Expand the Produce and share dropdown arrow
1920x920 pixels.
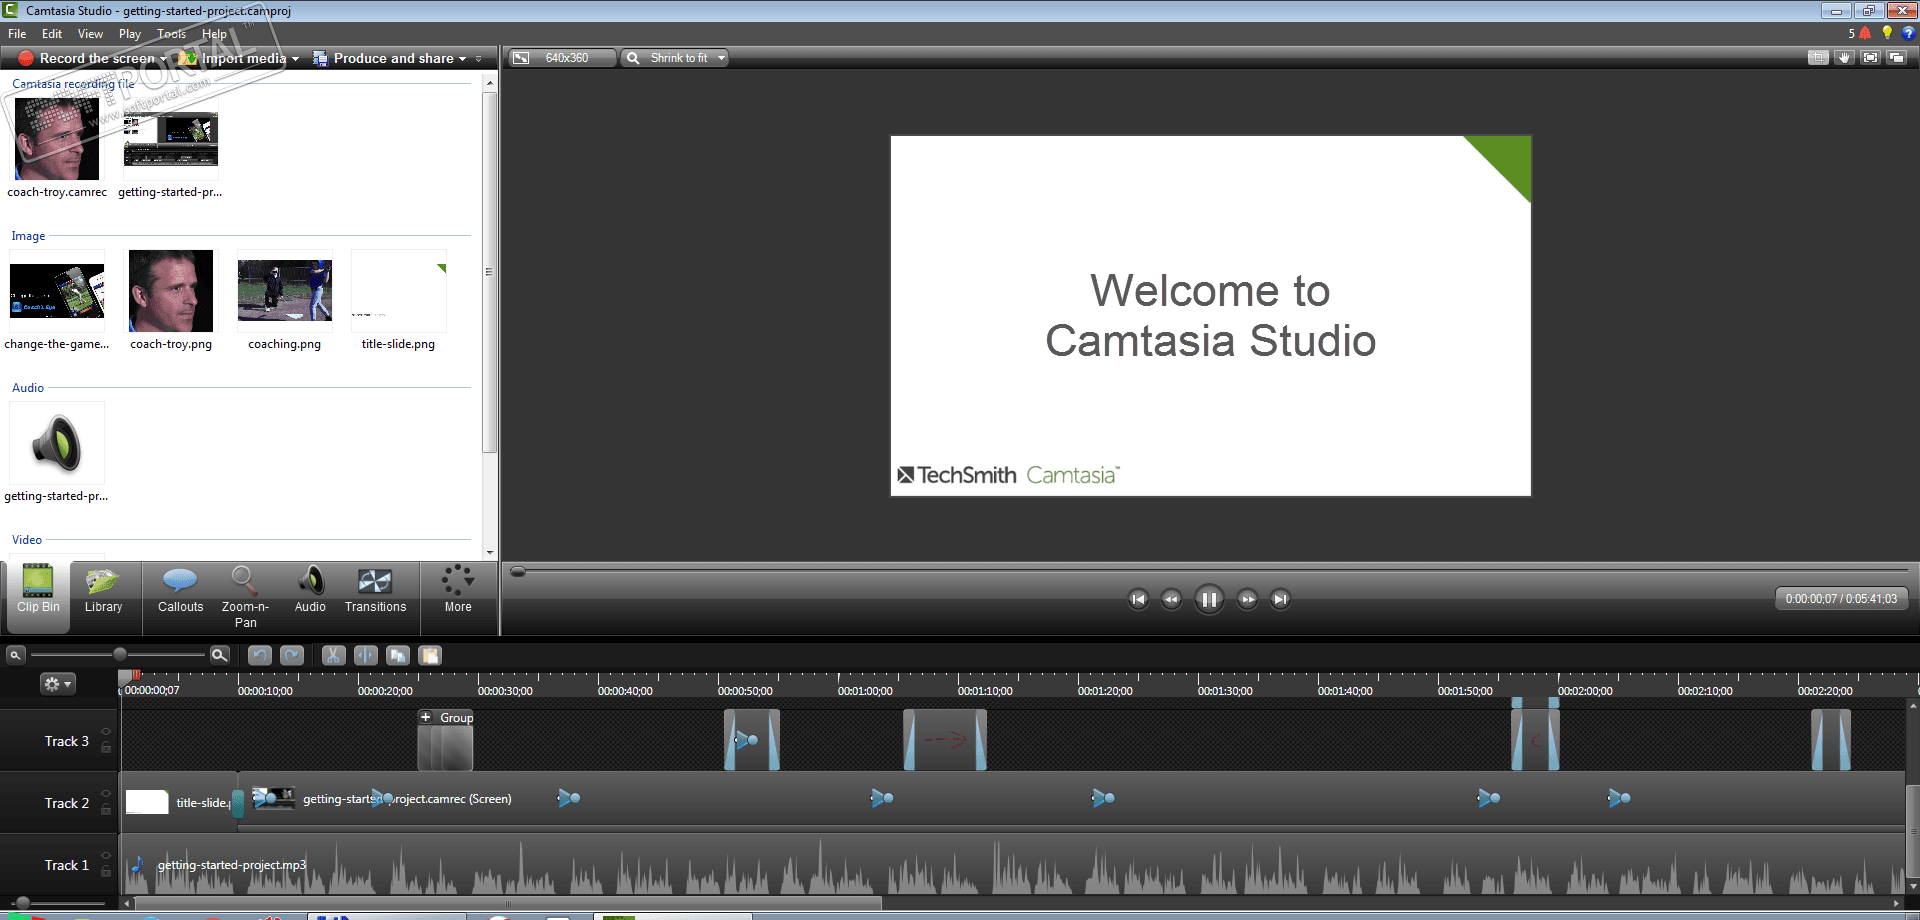(x=462, y=59)
